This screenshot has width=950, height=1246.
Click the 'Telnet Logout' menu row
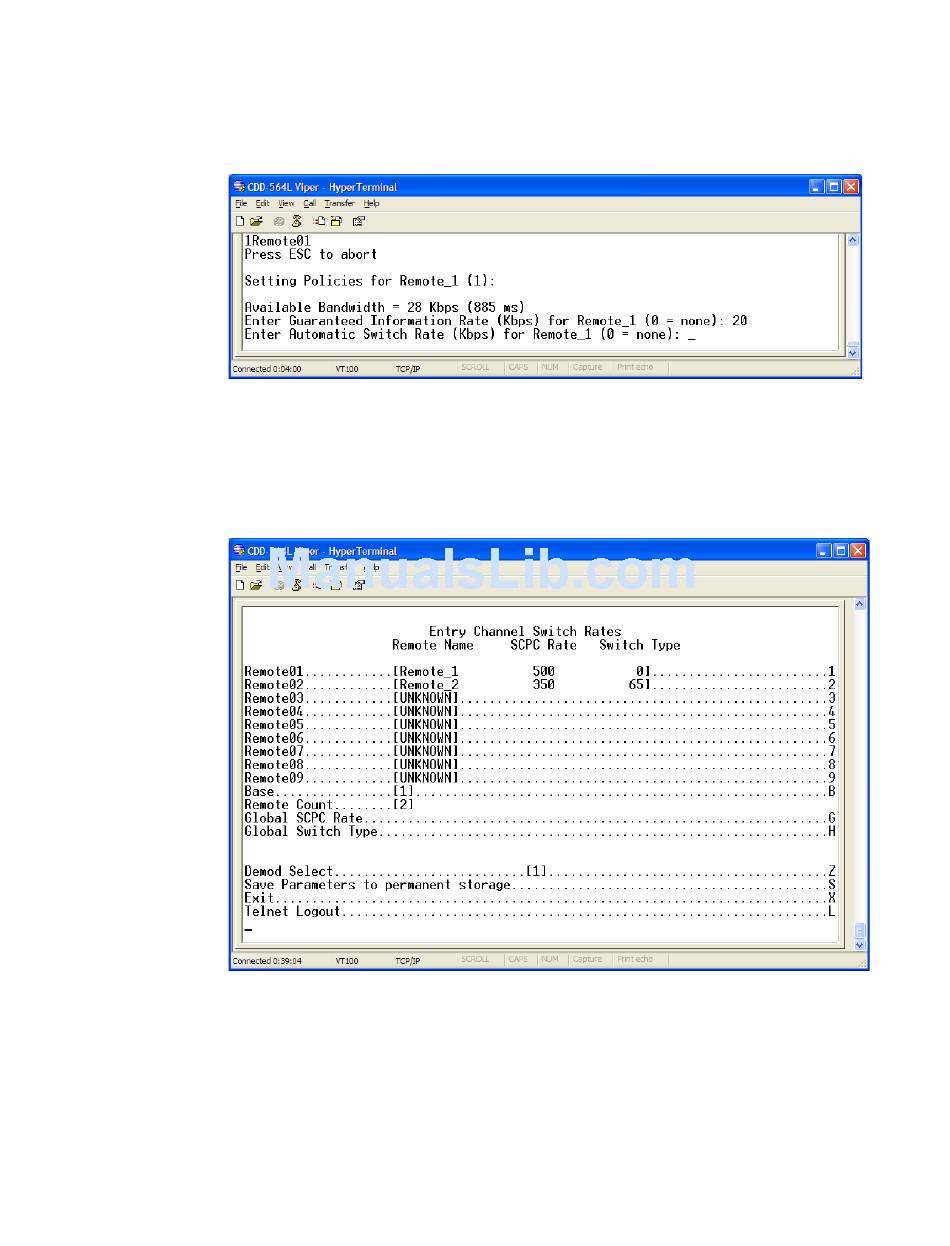(x=540, y=911)
